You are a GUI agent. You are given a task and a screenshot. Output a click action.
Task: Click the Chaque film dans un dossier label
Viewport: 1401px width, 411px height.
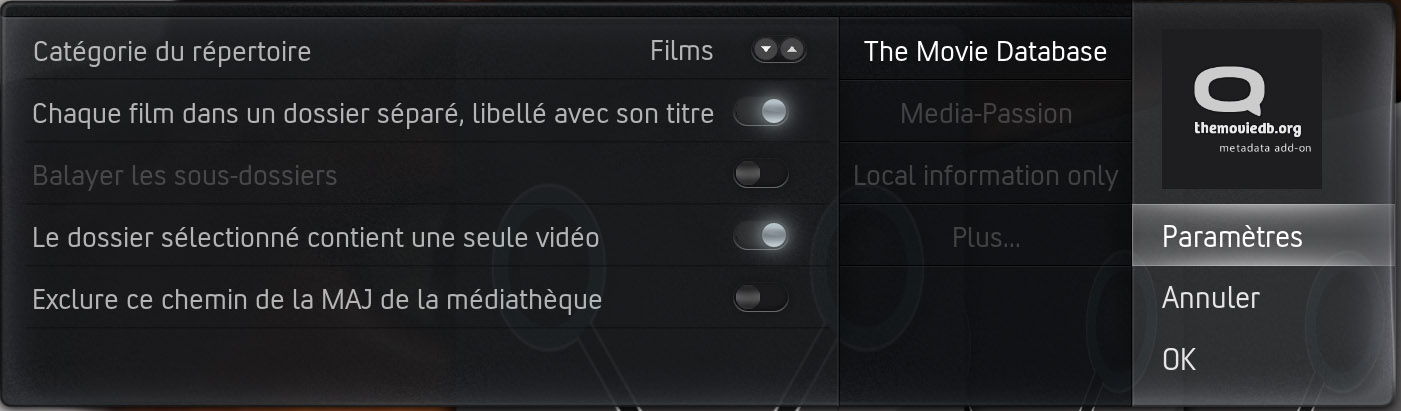click(x=373, y=113)
